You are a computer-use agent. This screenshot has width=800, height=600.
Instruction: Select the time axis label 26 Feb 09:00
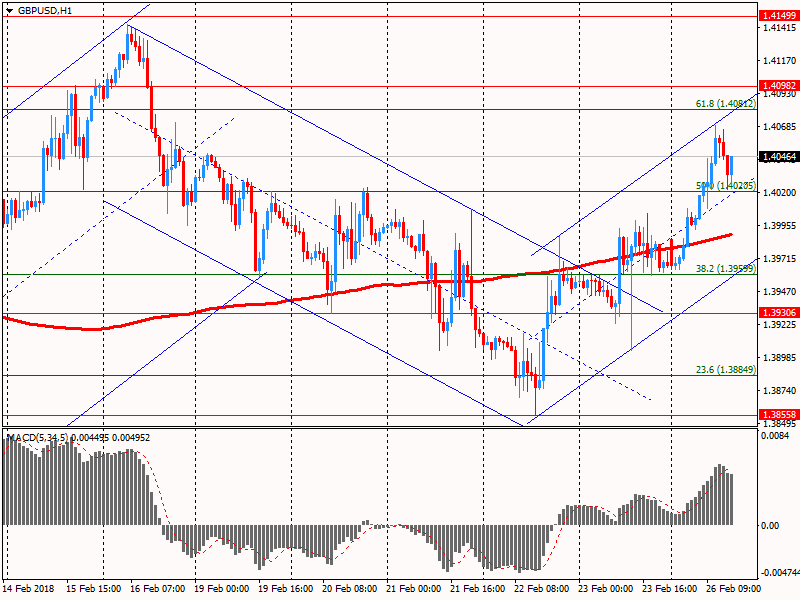tap(734, 588)
